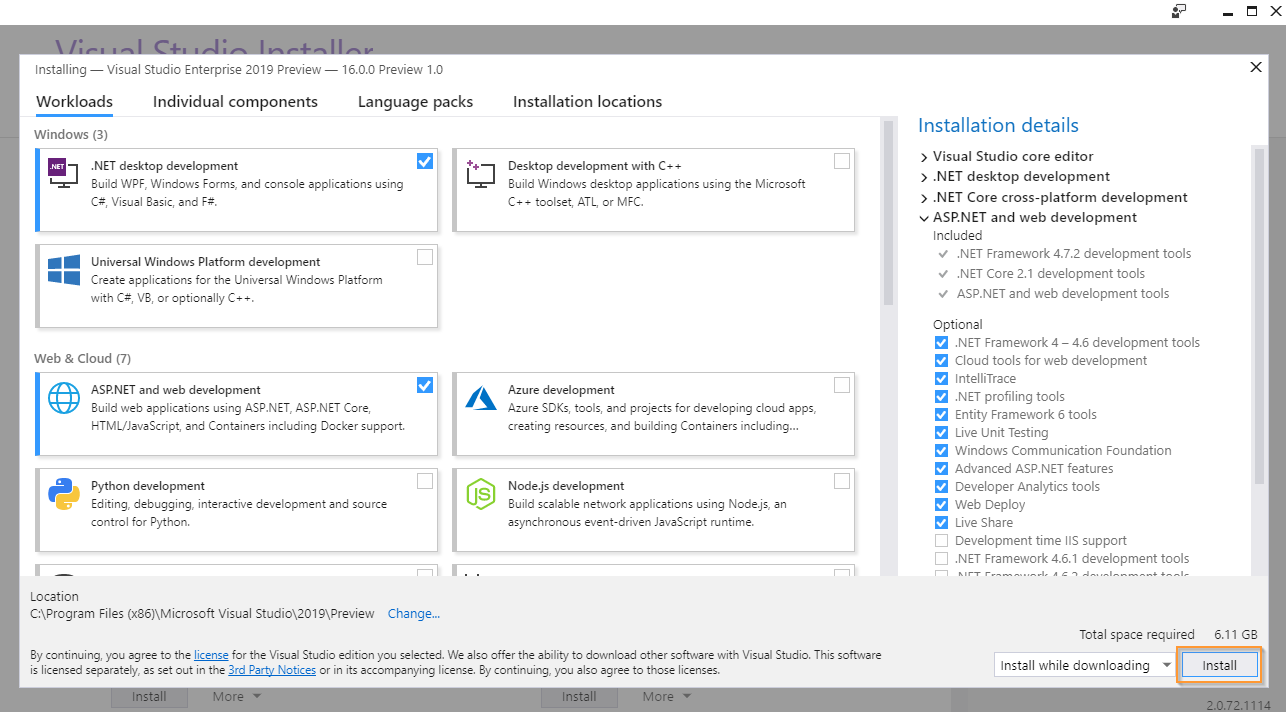The height and width of the screenshot is (712, 1286).
Task: Close the installing dialog with X
Action: (1256, 68)
